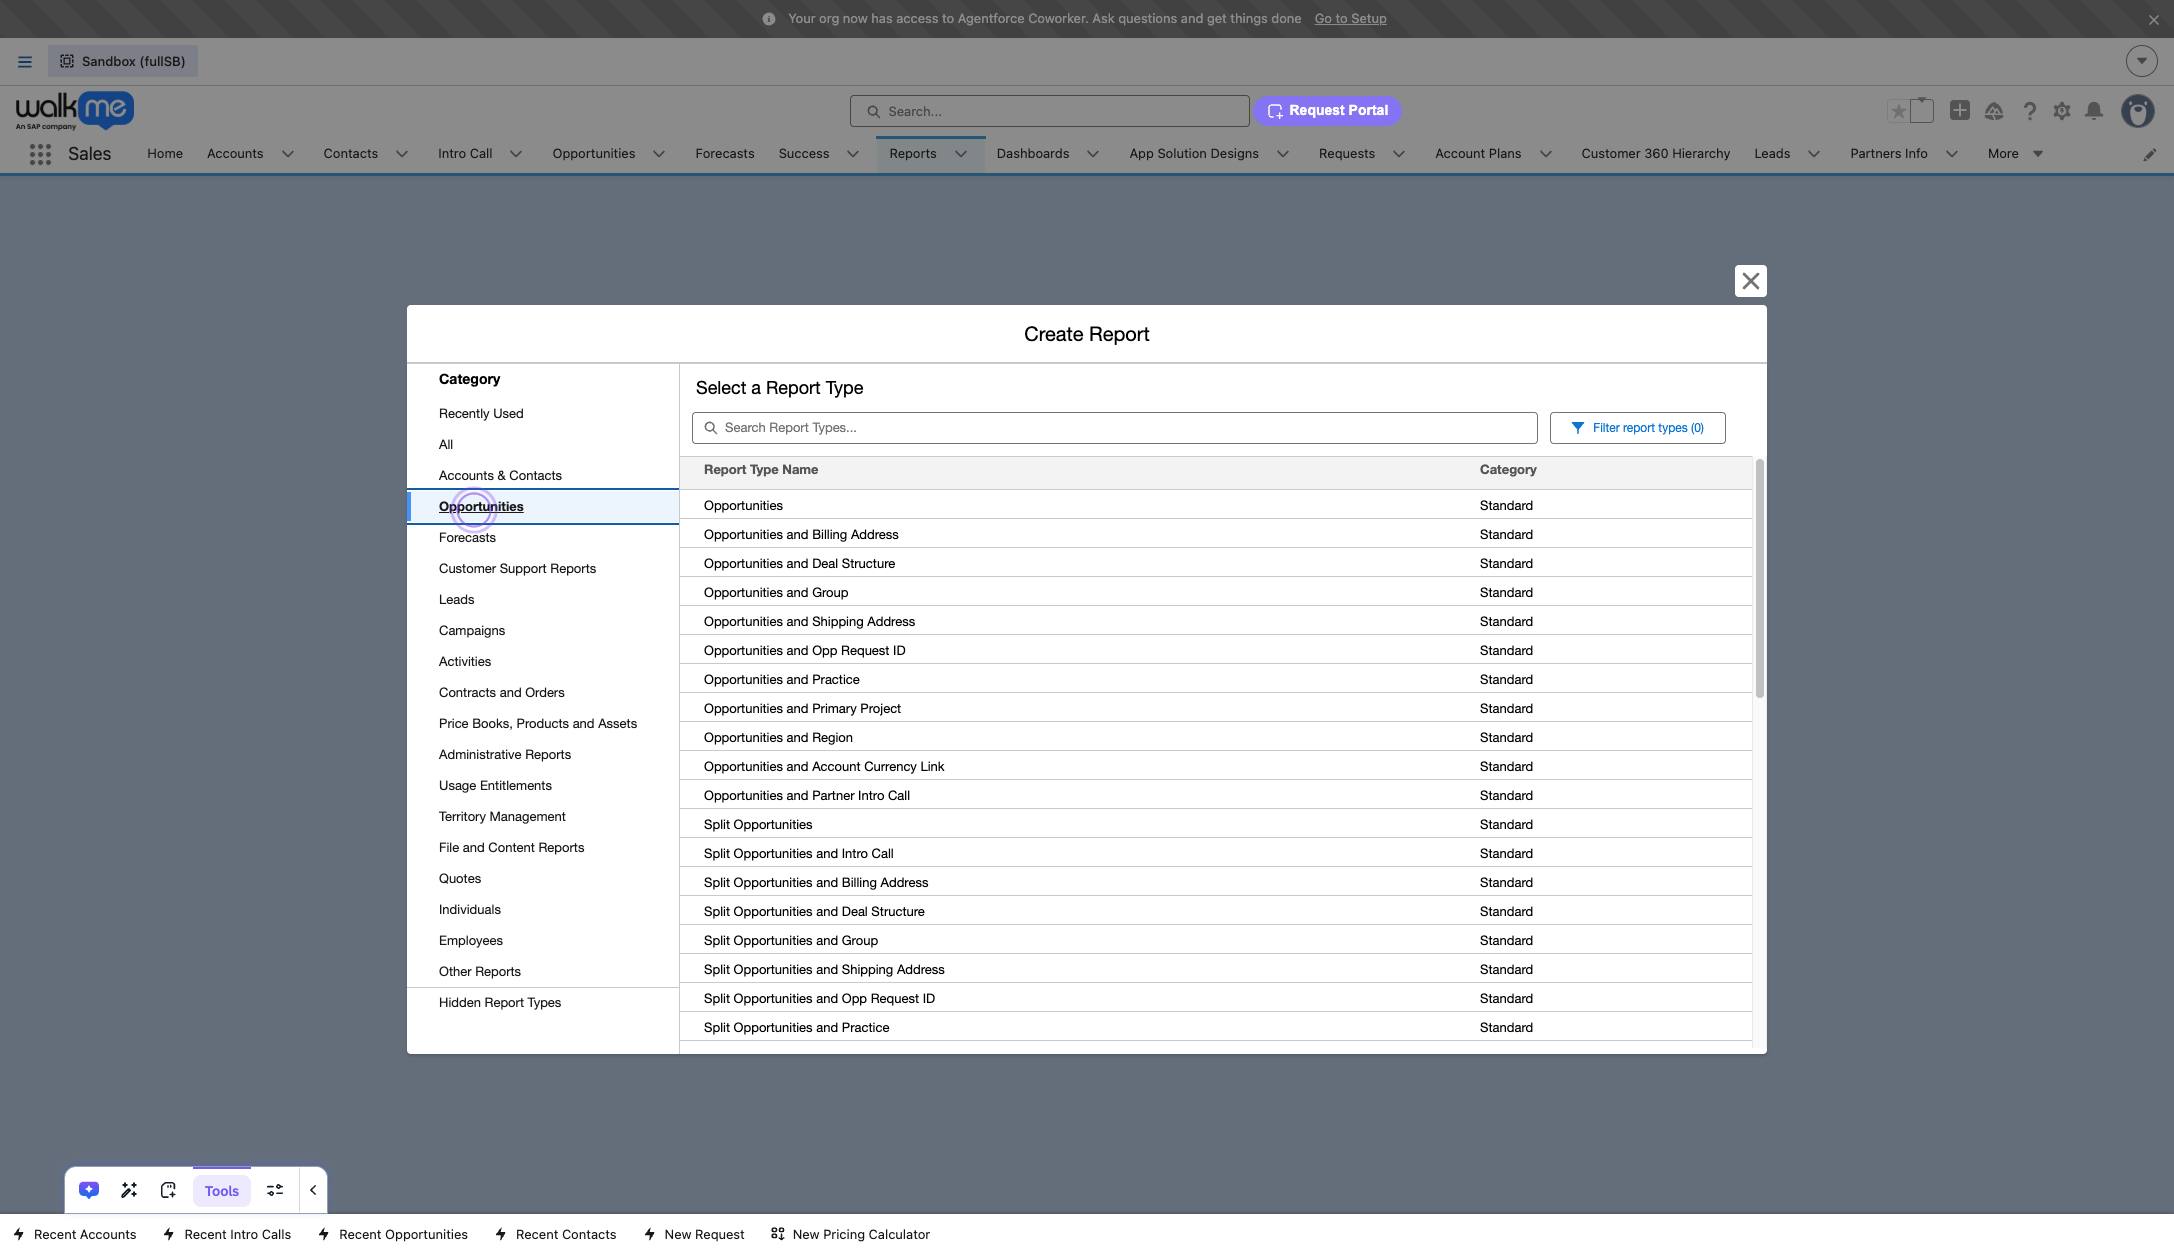
Task: Open Recent Intro Calls utility item
Action: pyautogui.click(x=227, y=1234)
